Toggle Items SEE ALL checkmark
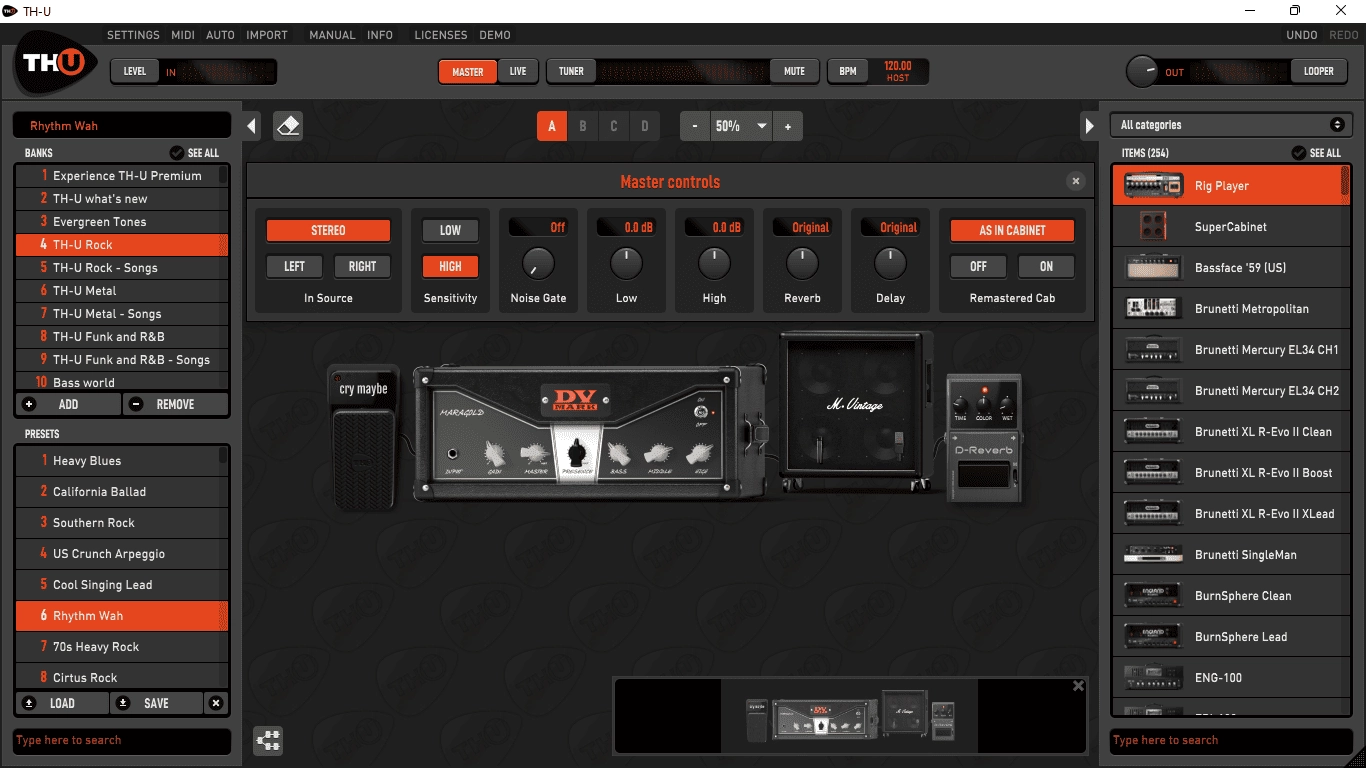This screenshot has width=1366, height=768. coord(1299,153)
